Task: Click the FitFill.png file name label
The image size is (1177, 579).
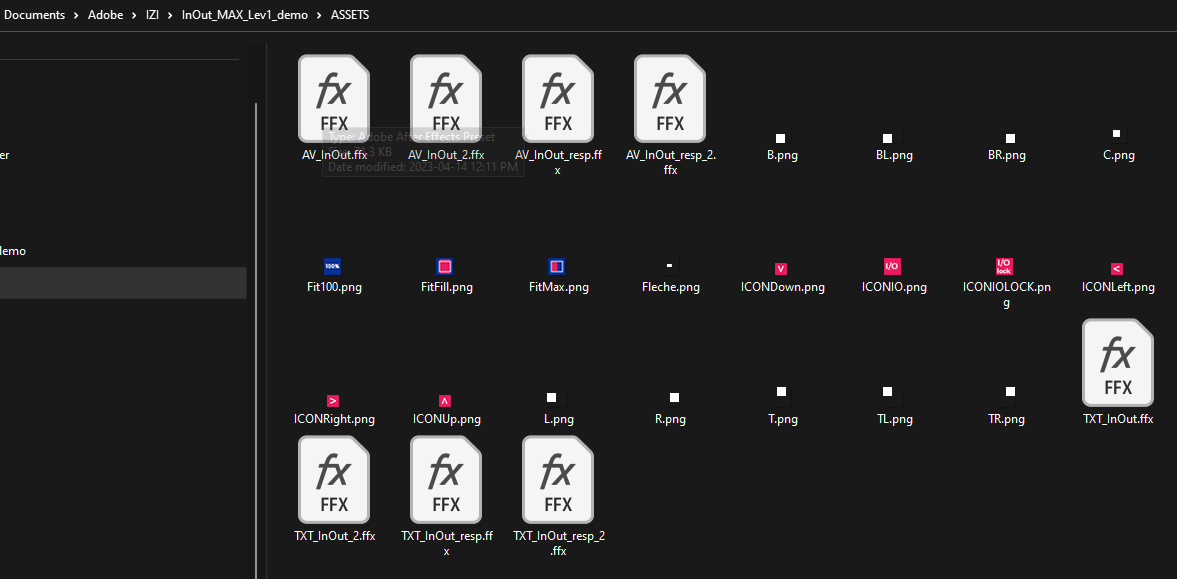Action: (447, 287)
